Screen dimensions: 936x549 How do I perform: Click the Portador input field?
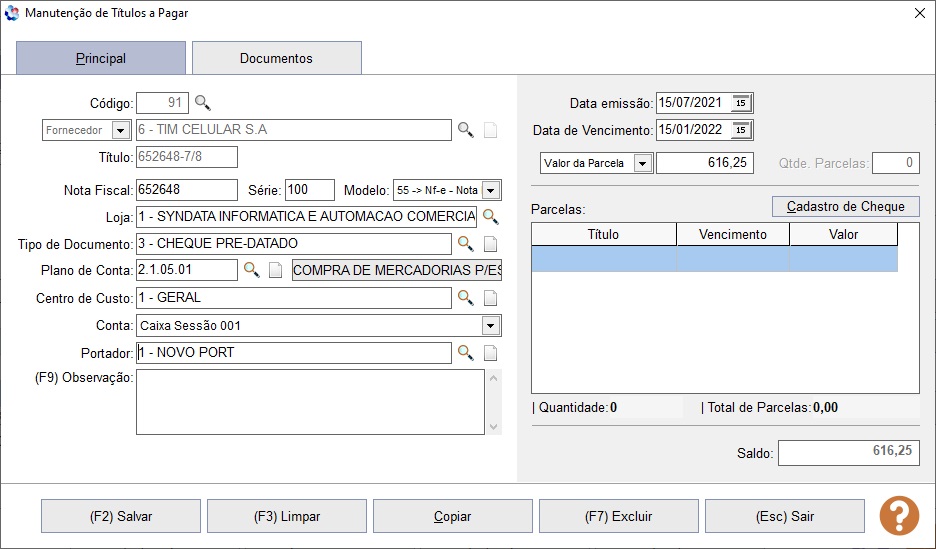coord(294,353)
